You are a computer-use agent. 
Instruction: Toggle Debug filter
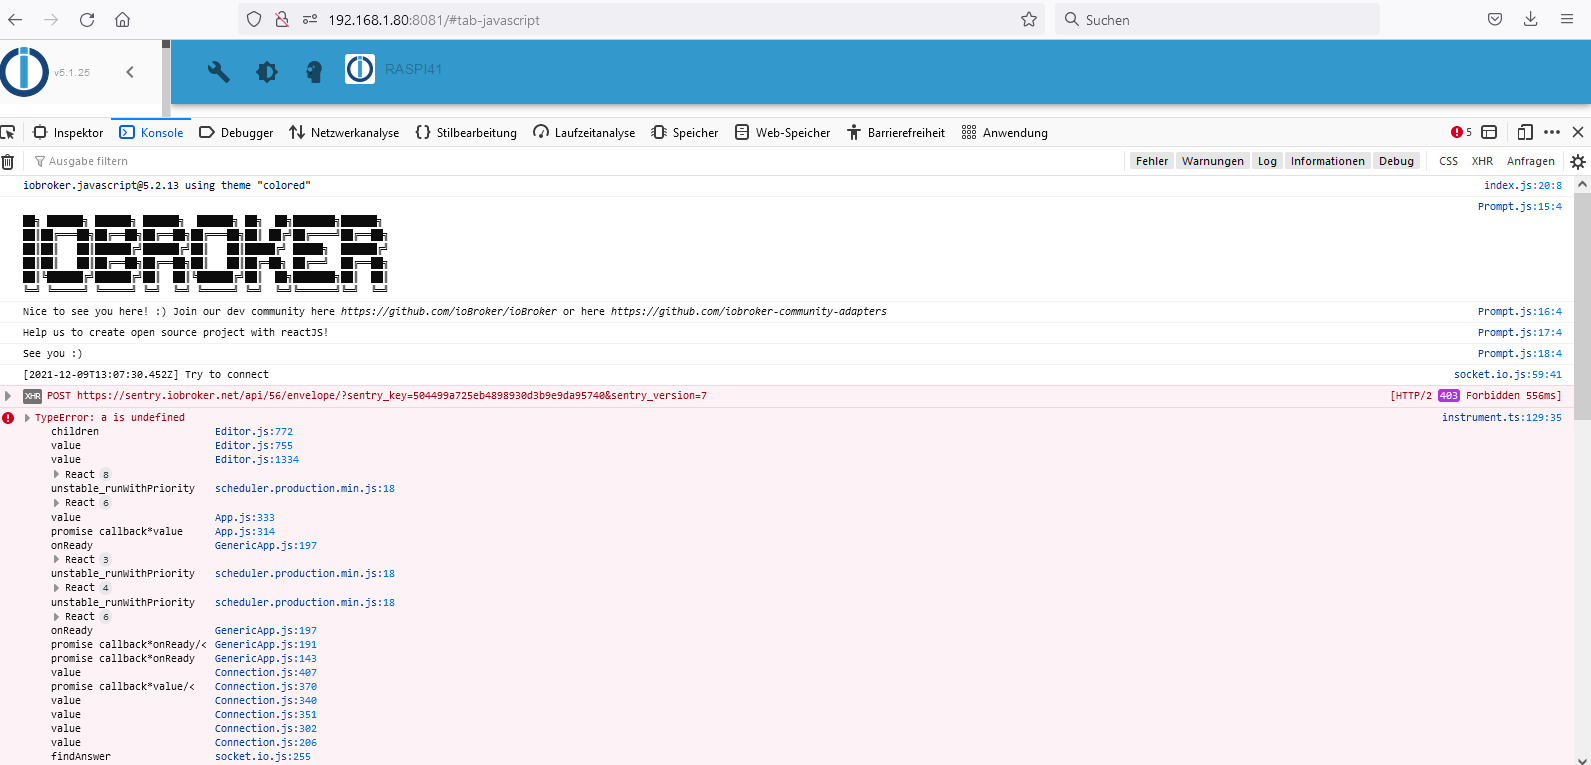pos(1397,161)
